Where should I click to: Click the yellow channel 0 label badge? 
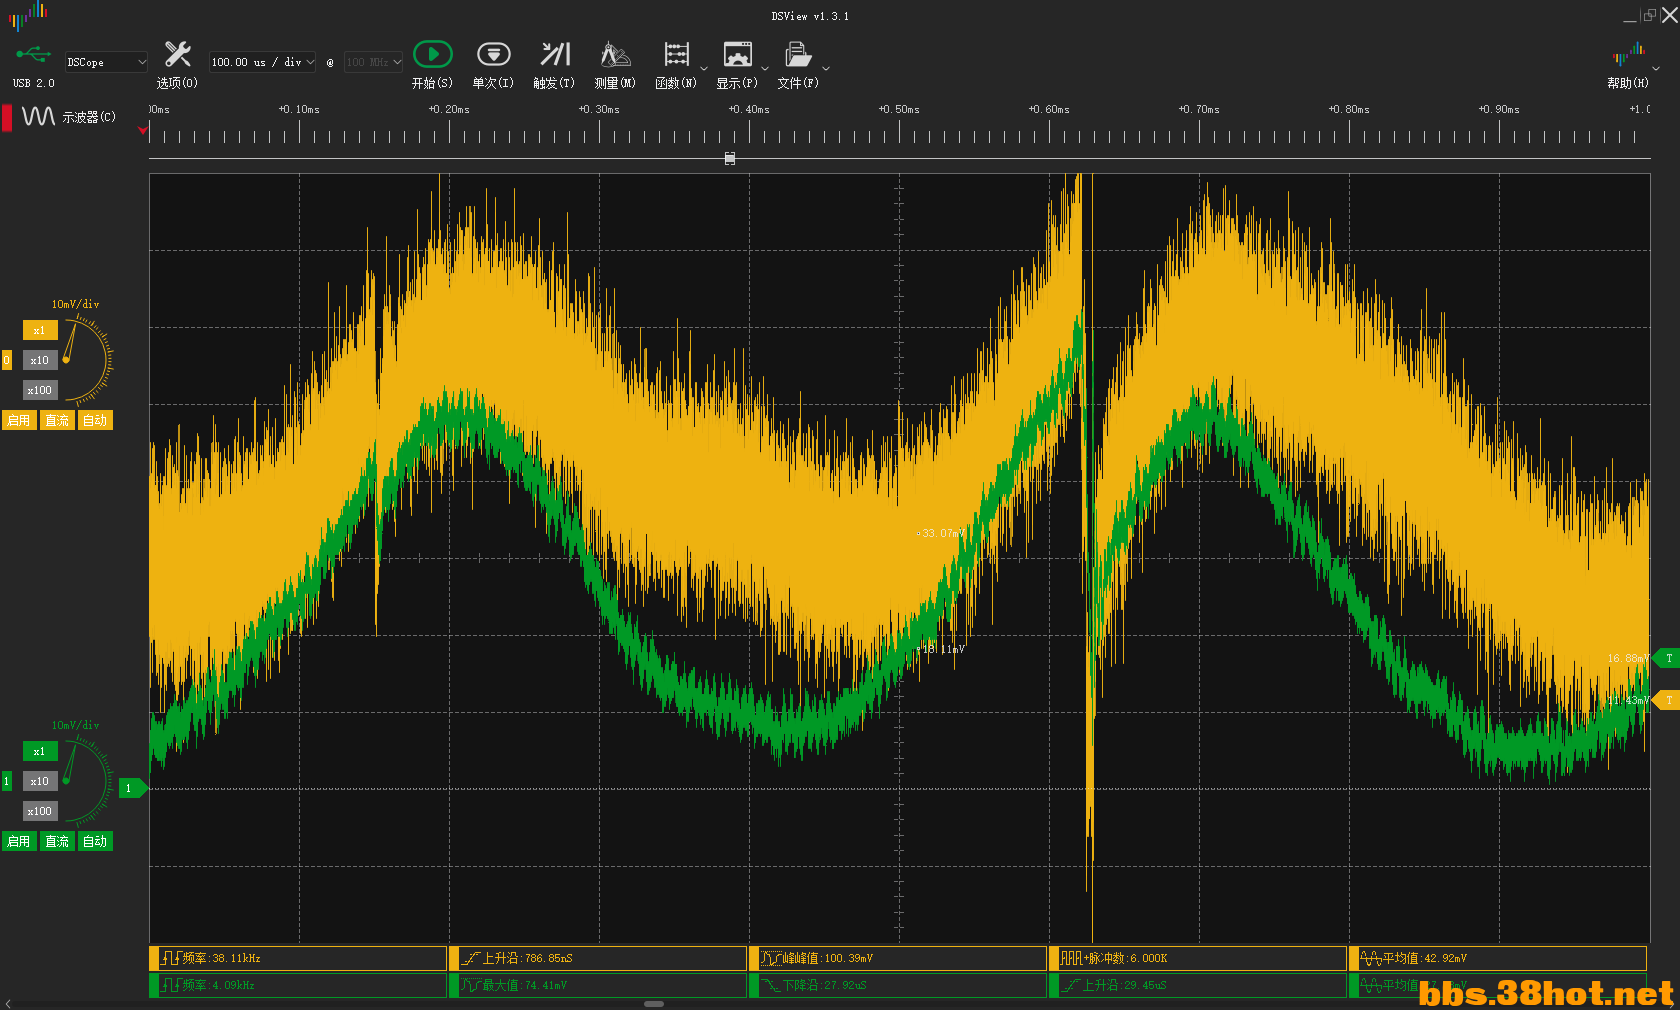click(x=6, y=360)
